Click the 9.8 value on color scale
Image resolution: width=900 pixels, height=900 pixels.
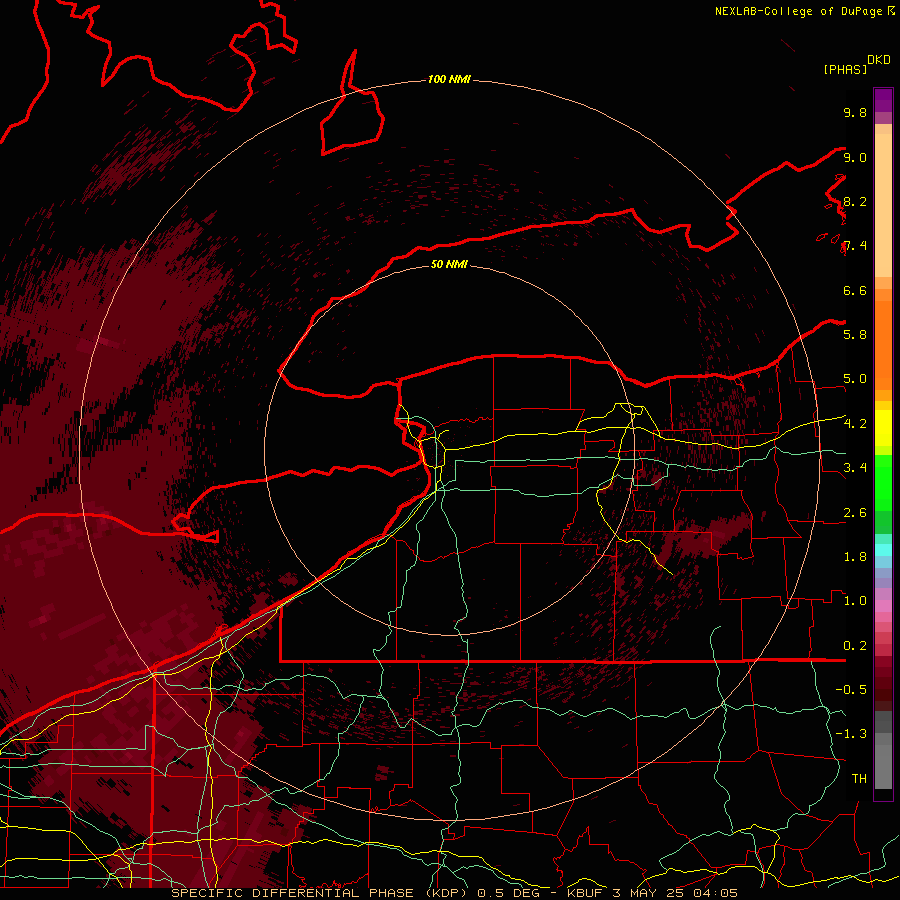click(855, 113)
